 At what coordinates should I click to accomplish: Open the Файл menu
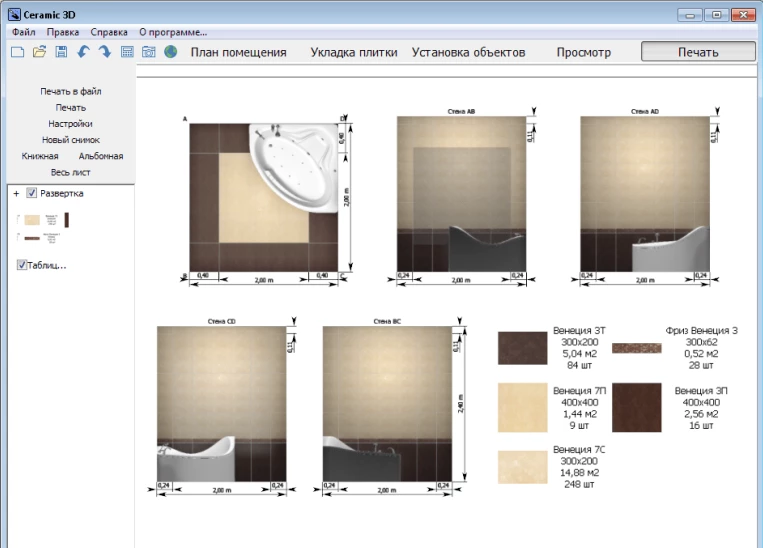(x=23, y=32)
